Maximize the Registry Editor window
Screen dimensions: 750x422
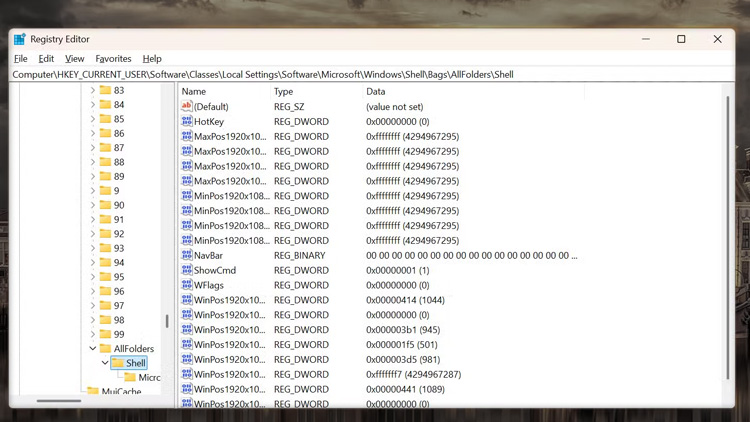point(681,39)
